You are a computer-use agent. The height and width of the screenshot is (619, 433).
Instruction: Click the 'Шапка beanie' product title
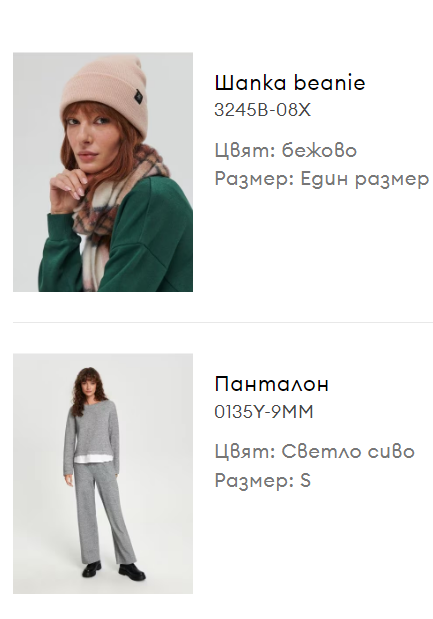tap(290, 83)
